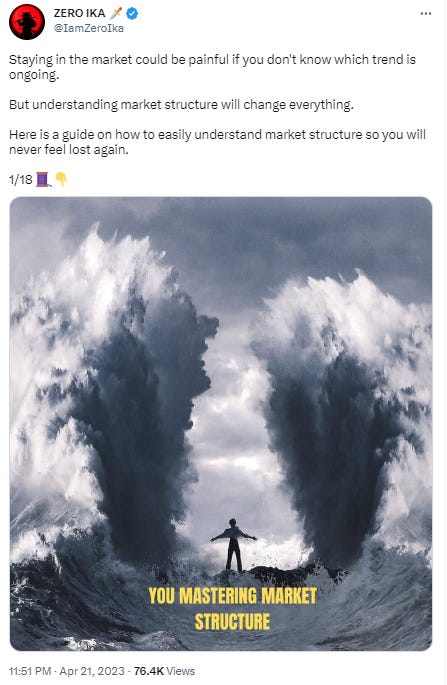447x685 pixels.
Task: Click the large left wave in the image
Action: (114, 393)
